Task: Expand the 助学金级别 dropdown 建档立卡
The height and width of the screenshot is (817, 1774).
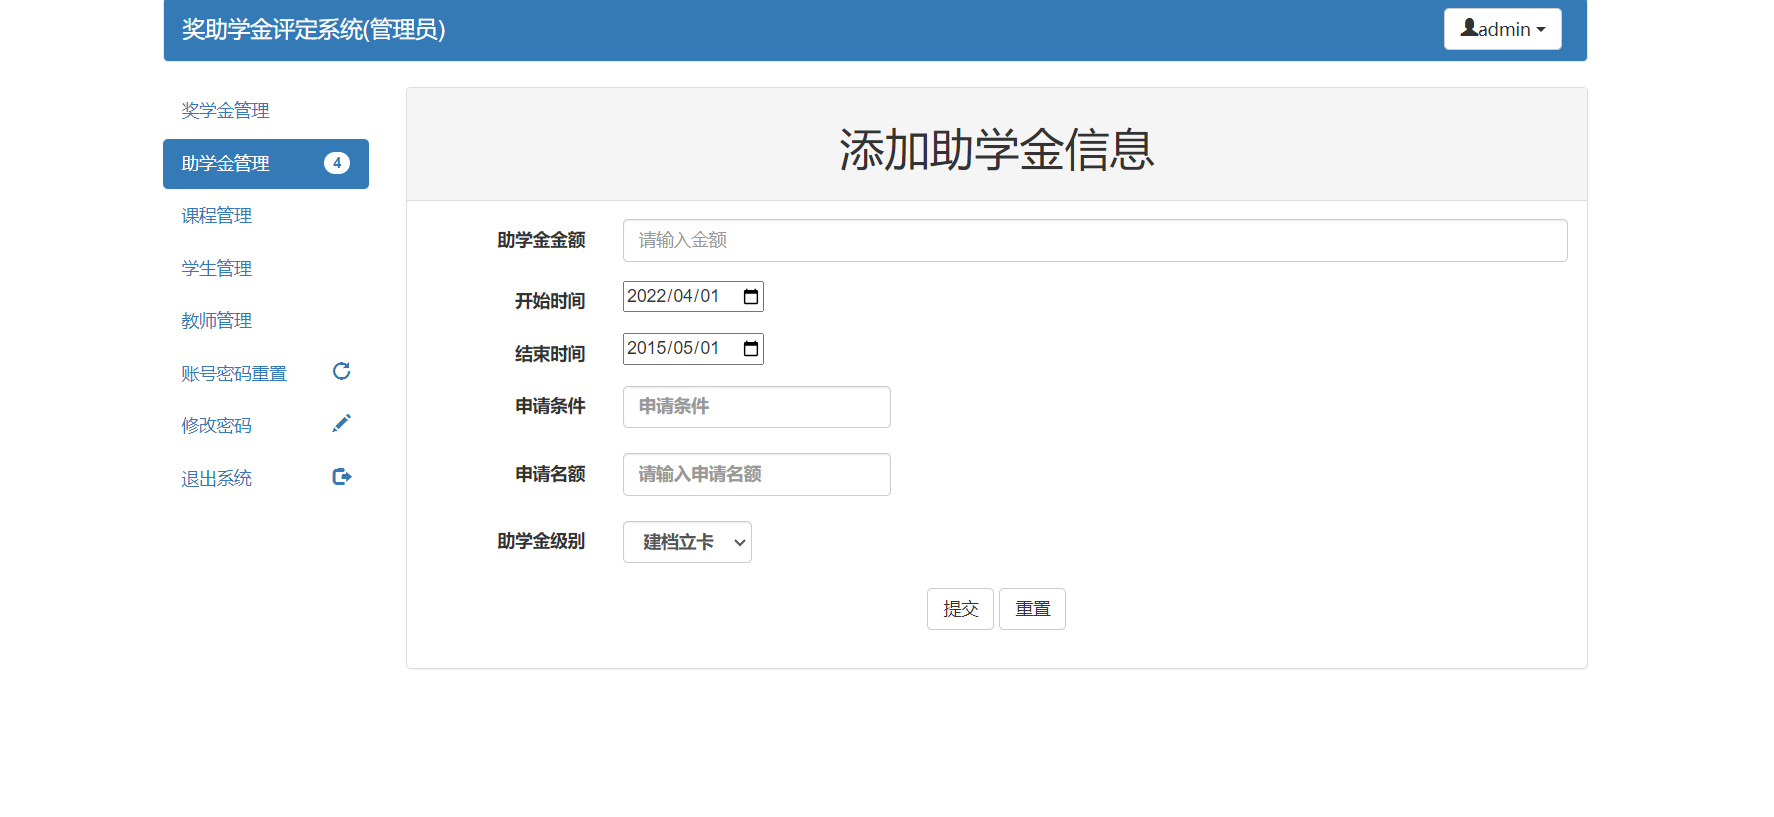Action: (687, 542)
